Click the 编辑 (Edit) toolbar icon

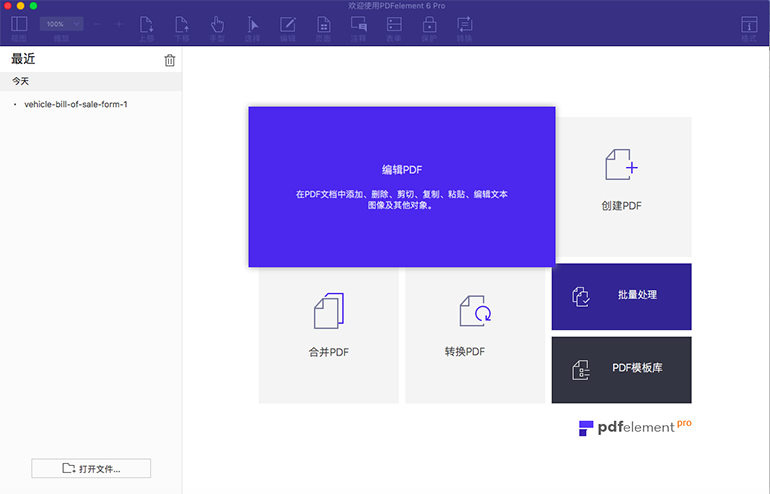[288, 25]
